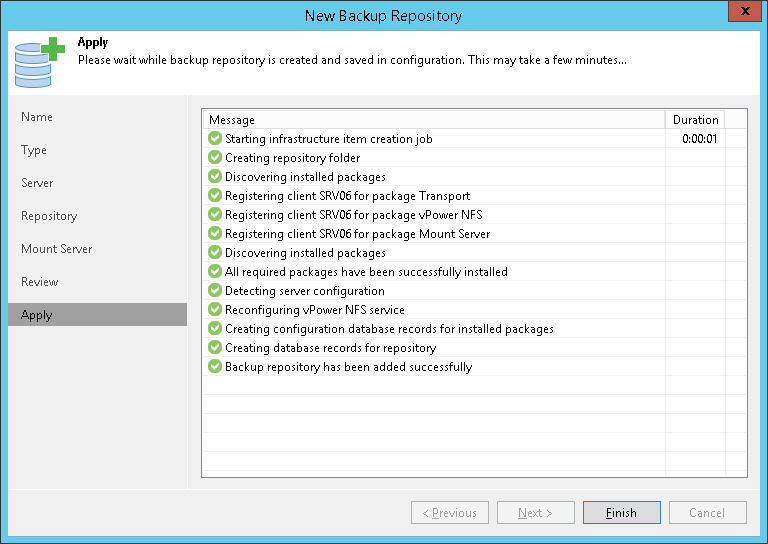
Task: Click green check beside Creating repository folder
Action: [x=215, y=157]
